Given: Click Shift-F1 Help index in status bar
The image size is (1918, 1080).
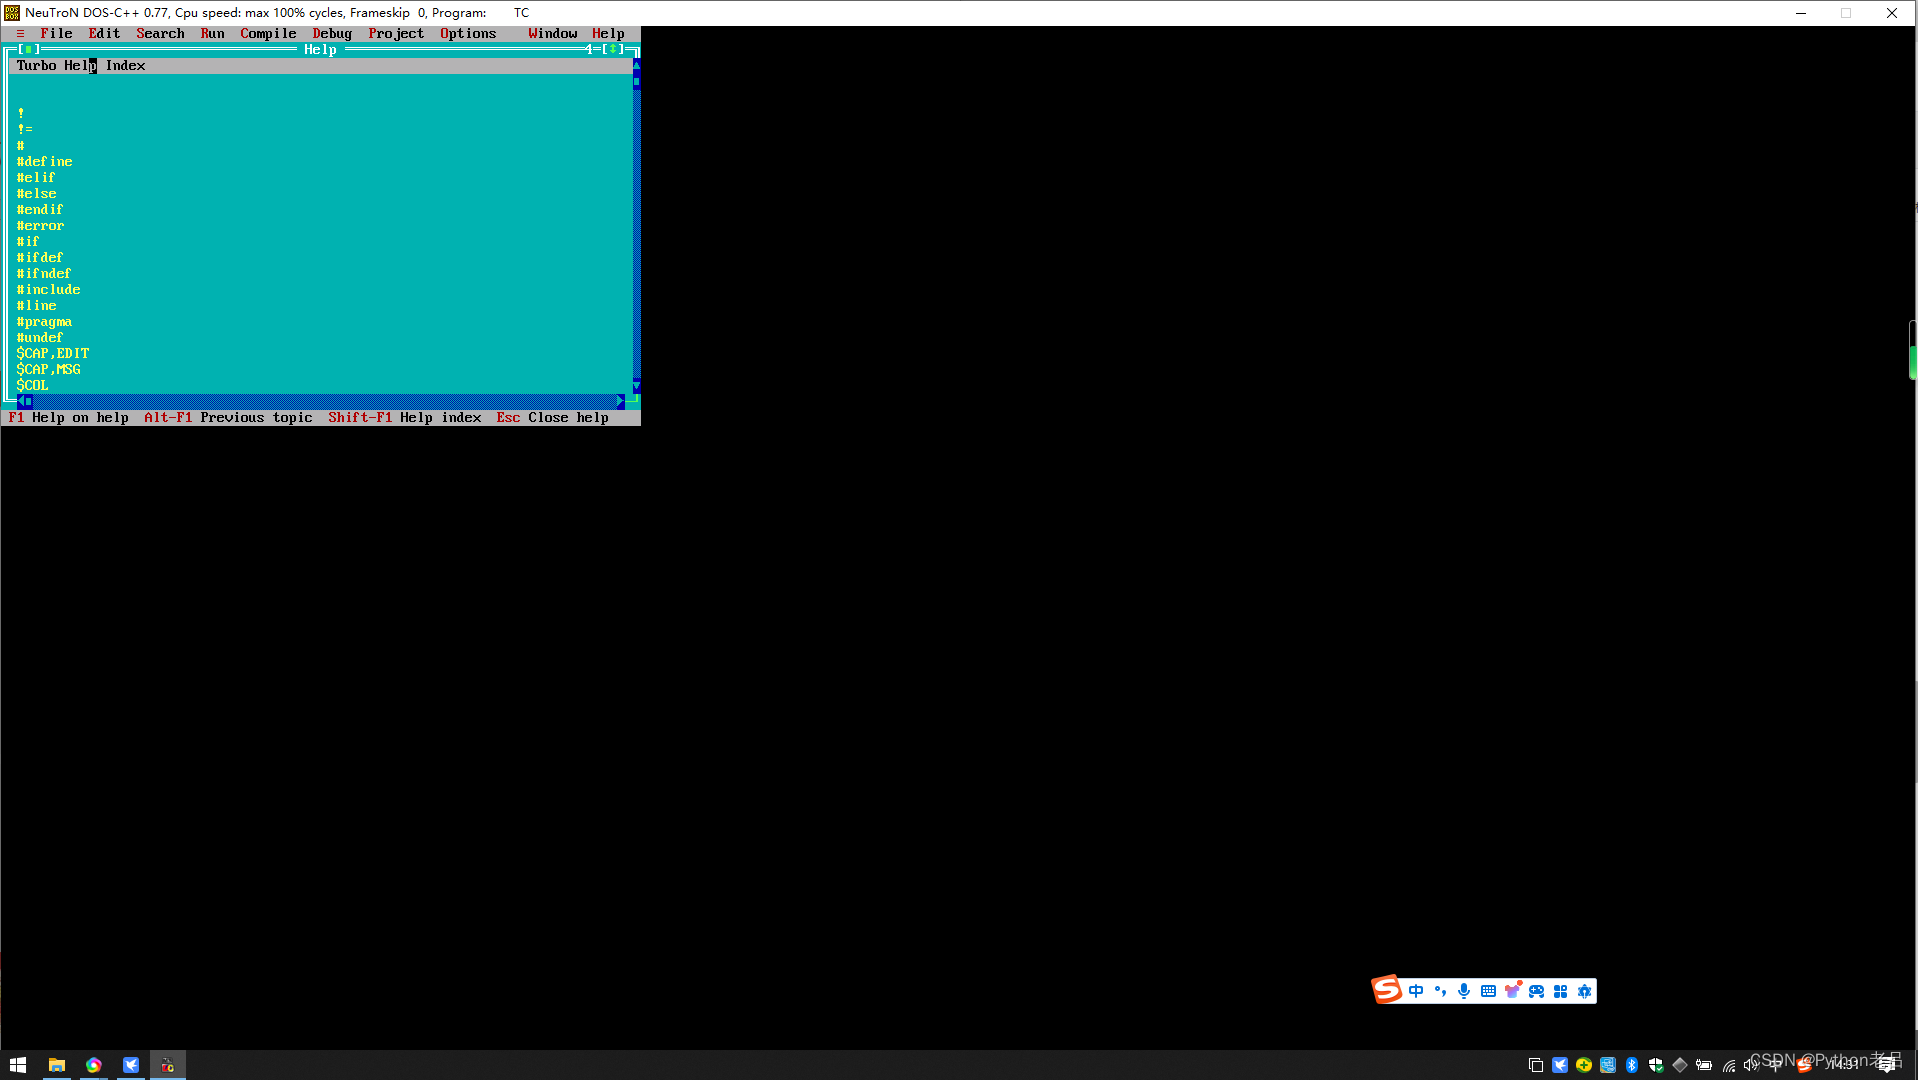Looking at the screenshot, I should tap(405, 417).
